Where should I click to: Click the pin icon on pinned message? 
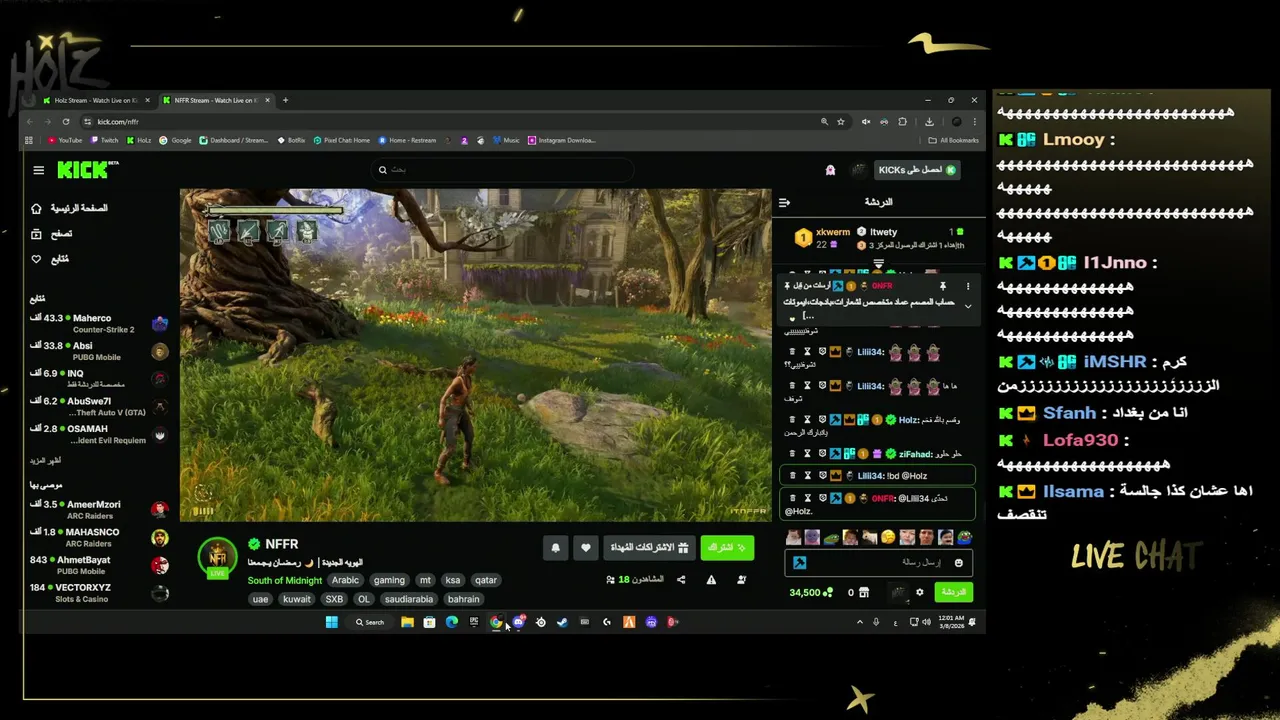[x=942, y=286]
